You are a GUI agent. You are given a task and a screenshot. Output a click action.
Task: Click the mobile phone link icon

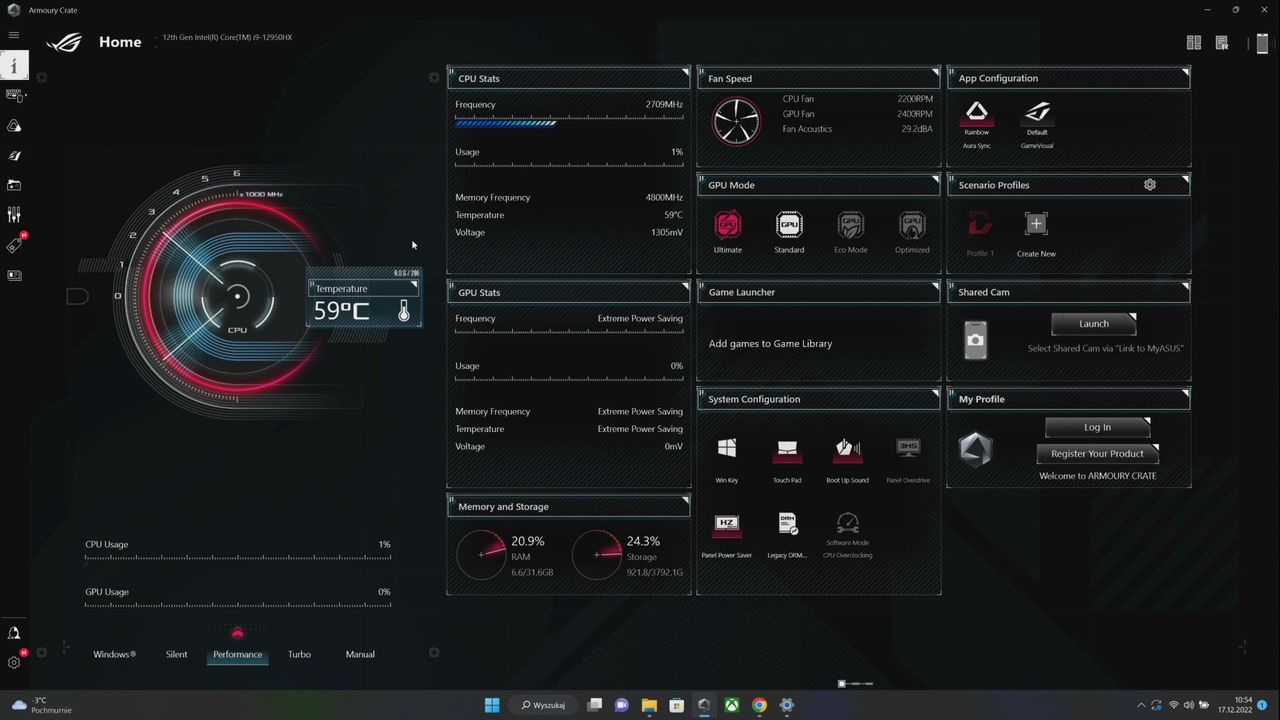(1262, 43)
